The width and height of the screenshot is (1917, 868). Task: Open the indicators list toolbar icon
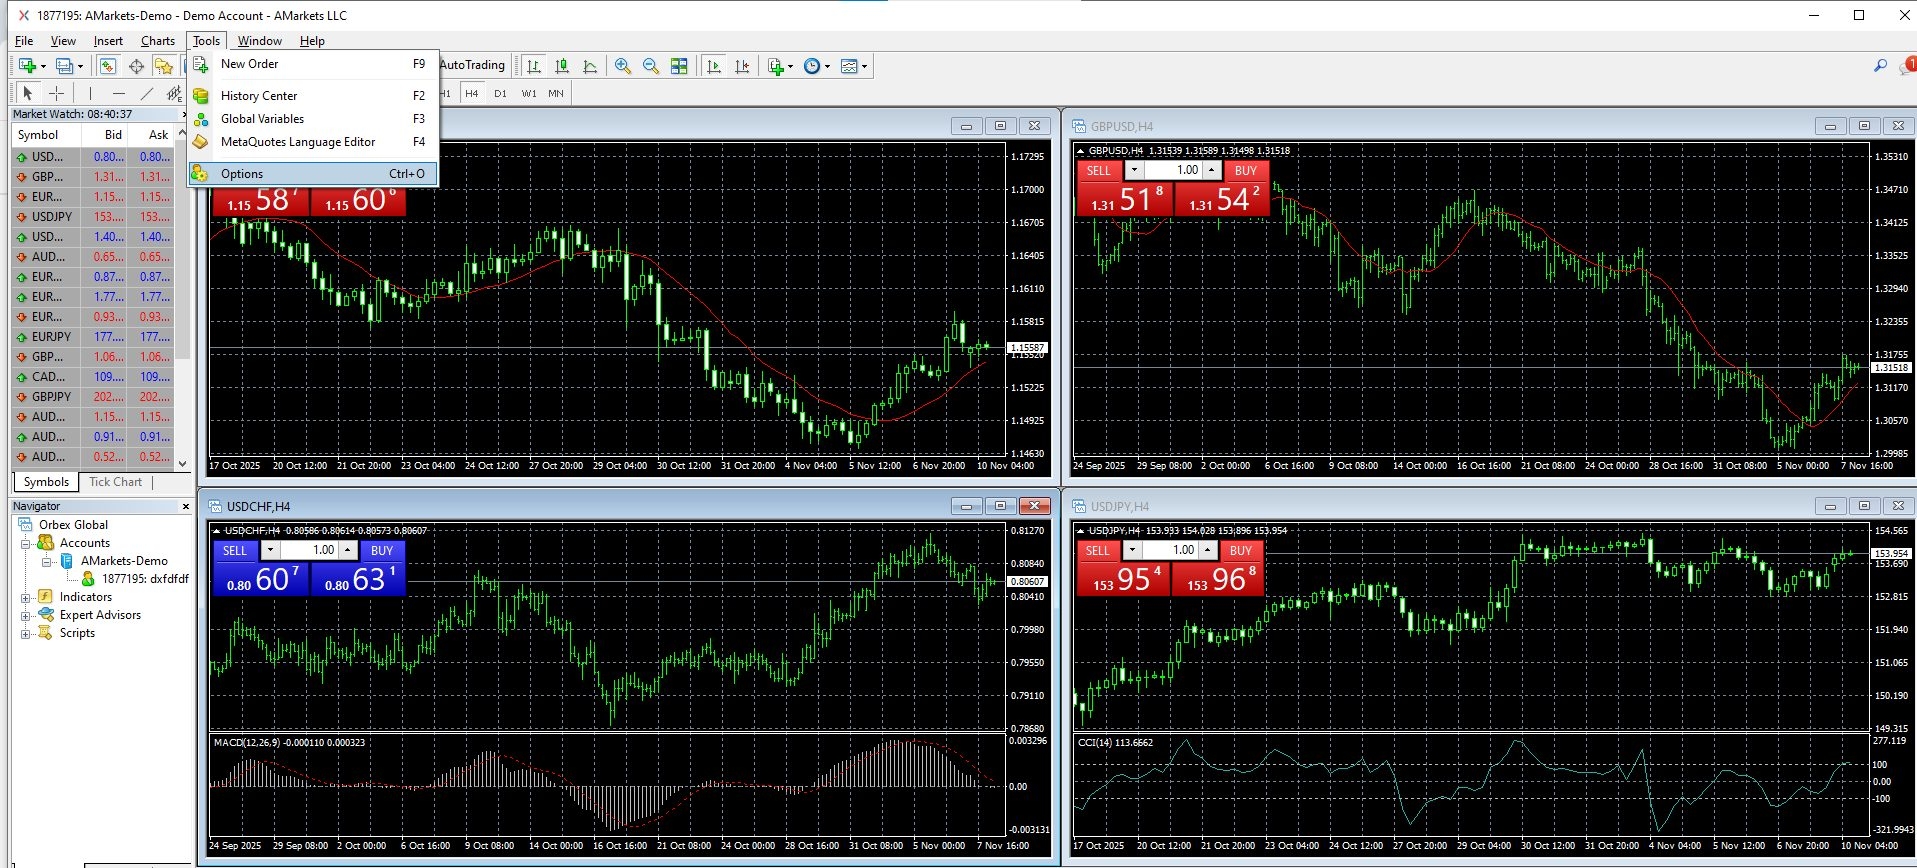pyautogui.click(x=778, y=66)
